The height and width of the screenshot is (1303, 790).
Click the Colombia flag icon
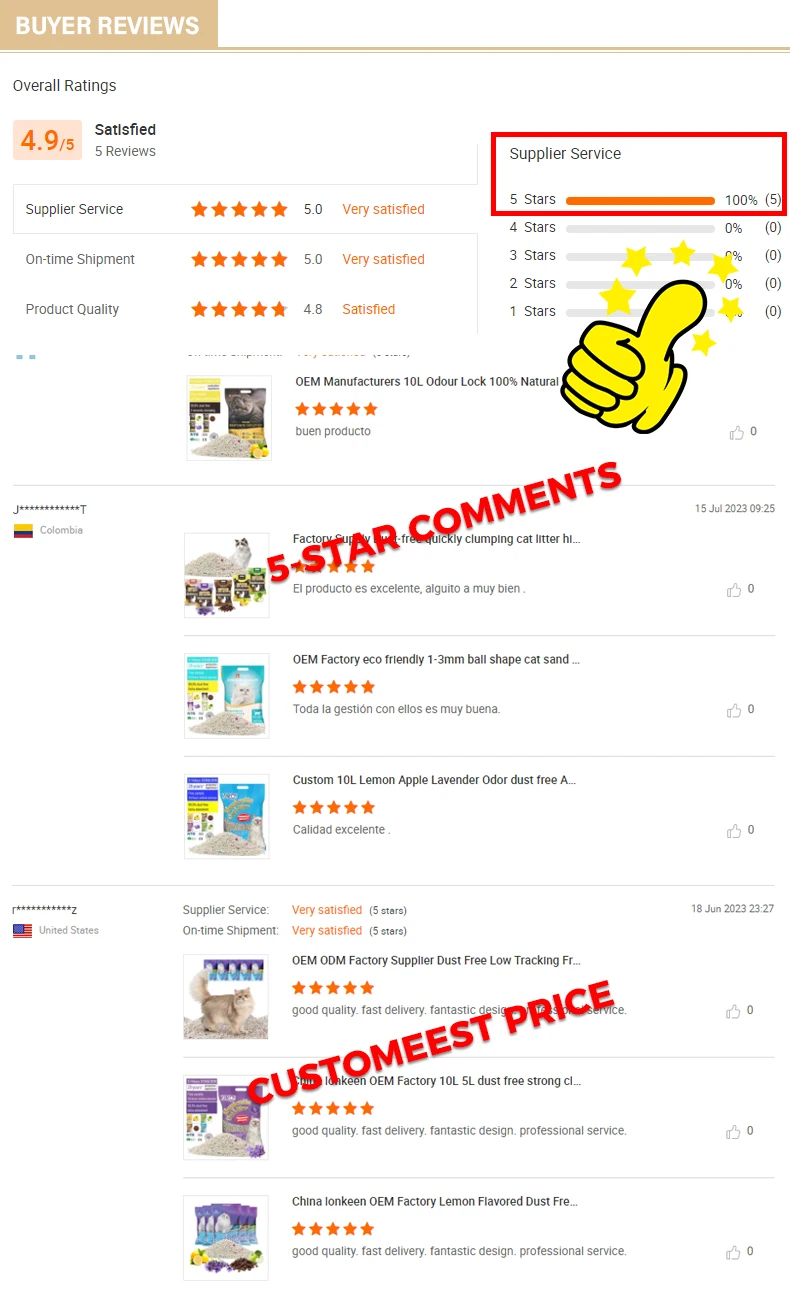pyautogui.click(x=23, y=531)
